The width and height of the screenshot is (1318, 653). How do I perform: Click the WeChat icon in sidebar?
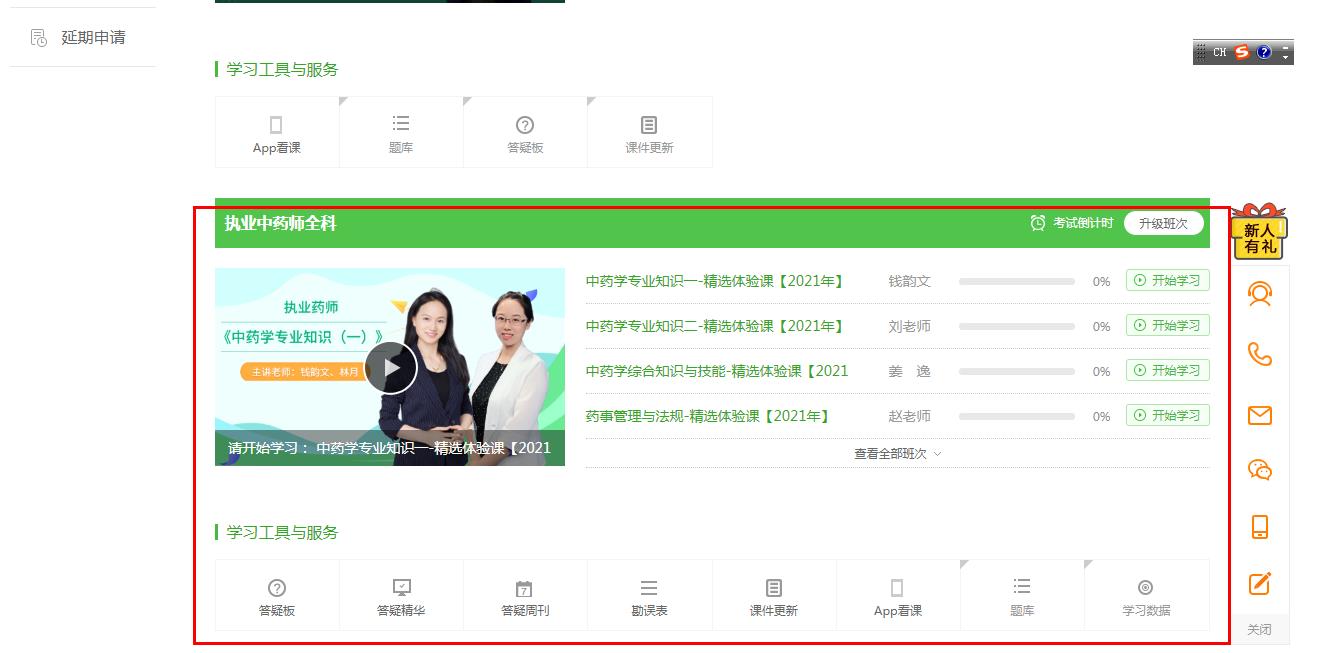pyautogui.click(x=1260, y=470)
